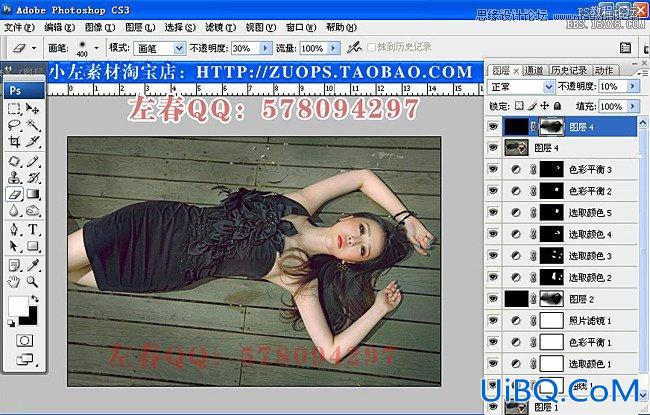Select the Hand tool
This screenshot has width=650, height=415.
click(x=15, y=282)
